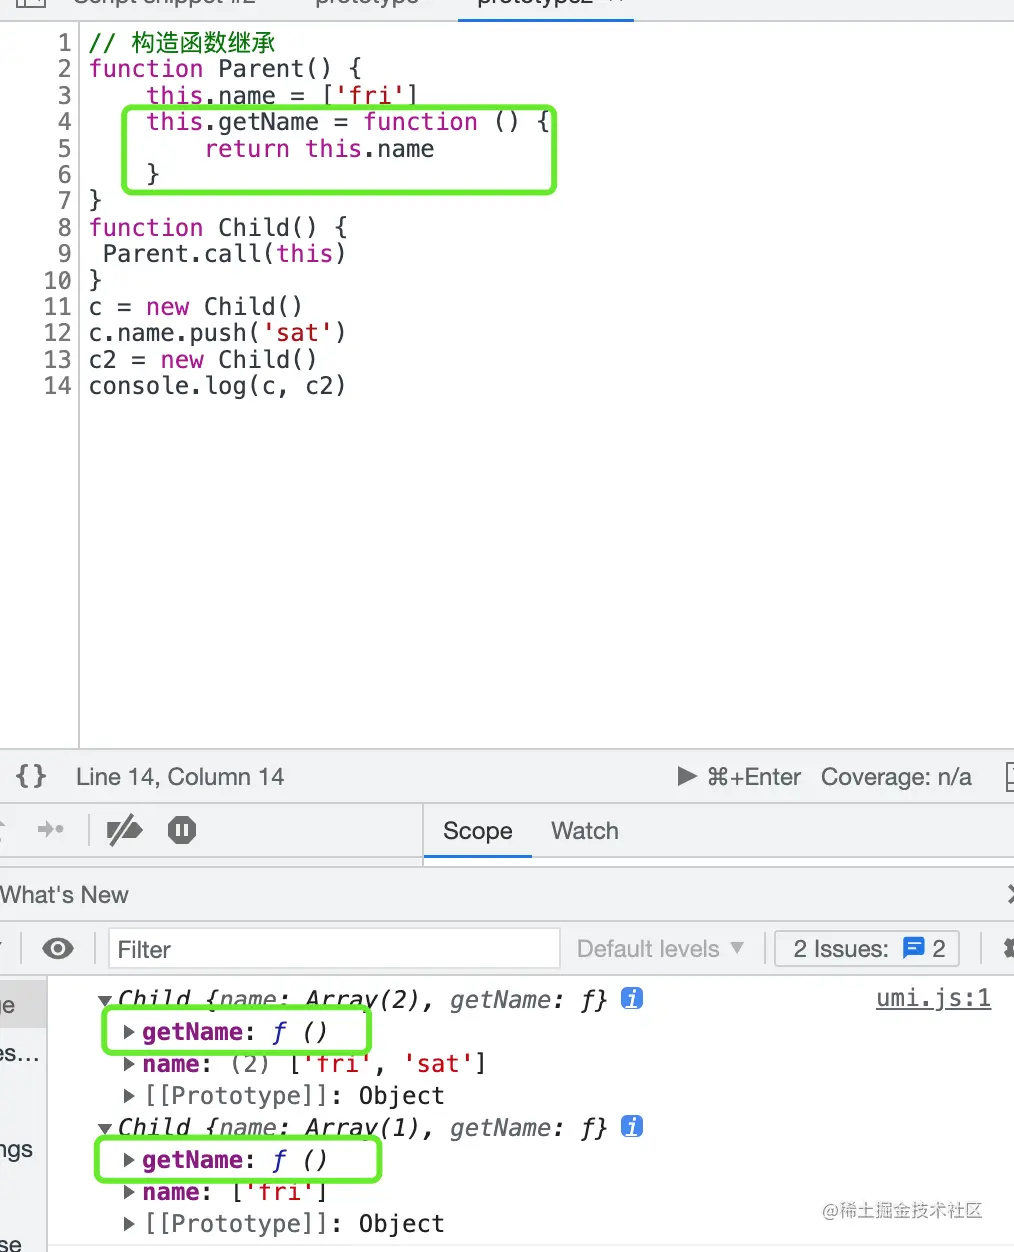This screenshot has height=1252, width=1014.
Task: Expand getName under the second Child object
Action: click(x=129, y=1160)
